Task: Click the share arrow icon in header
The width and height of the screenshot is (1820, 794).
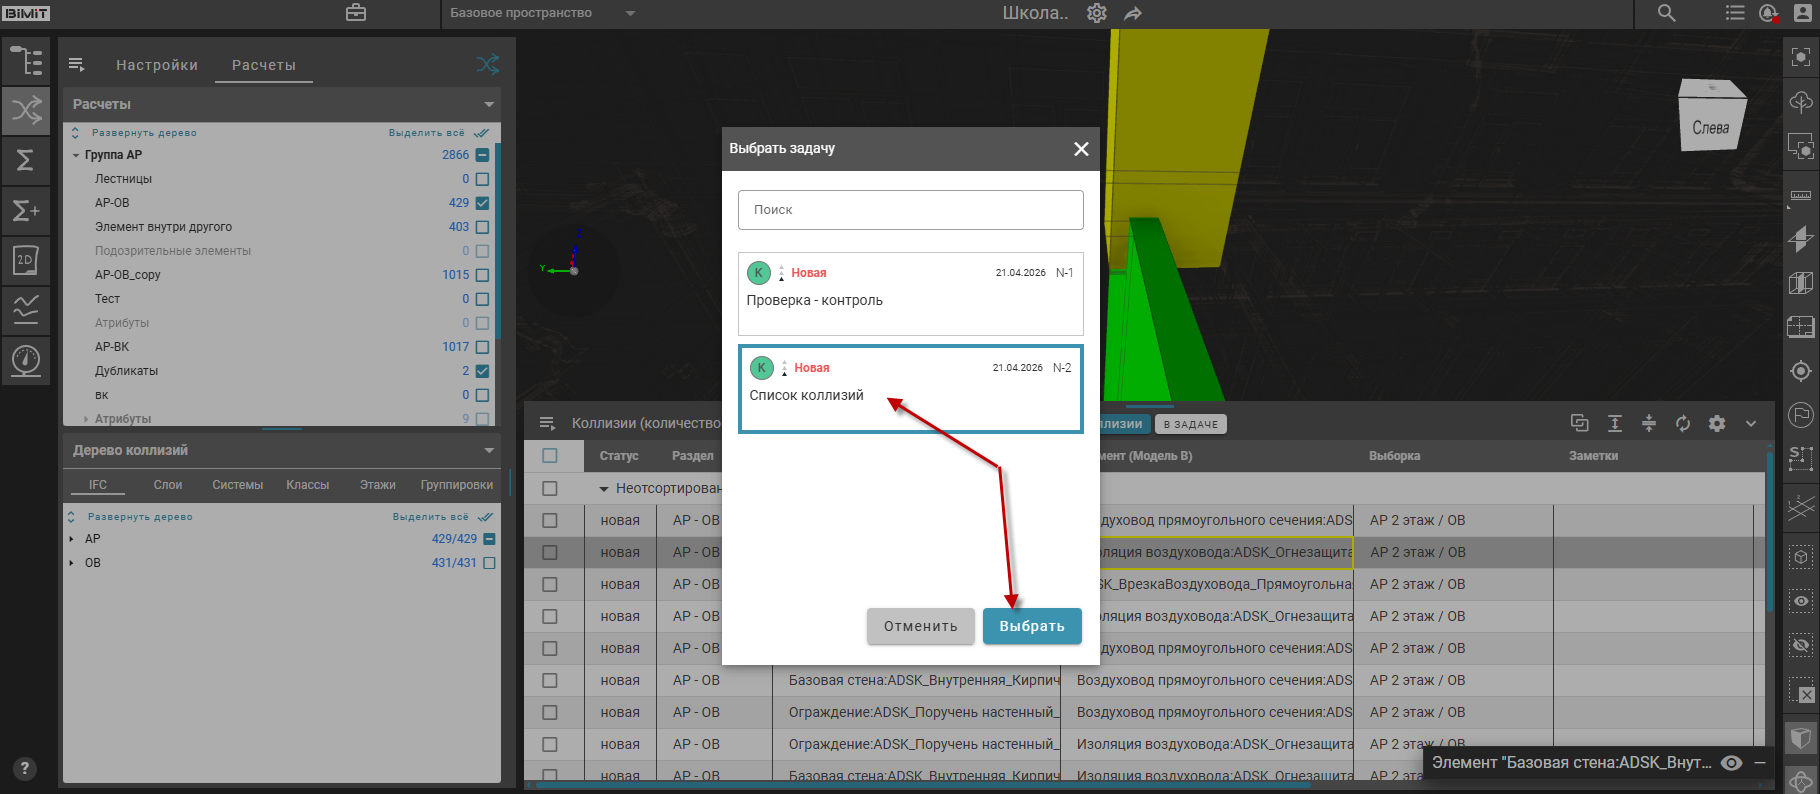Action: [1133, 14]
